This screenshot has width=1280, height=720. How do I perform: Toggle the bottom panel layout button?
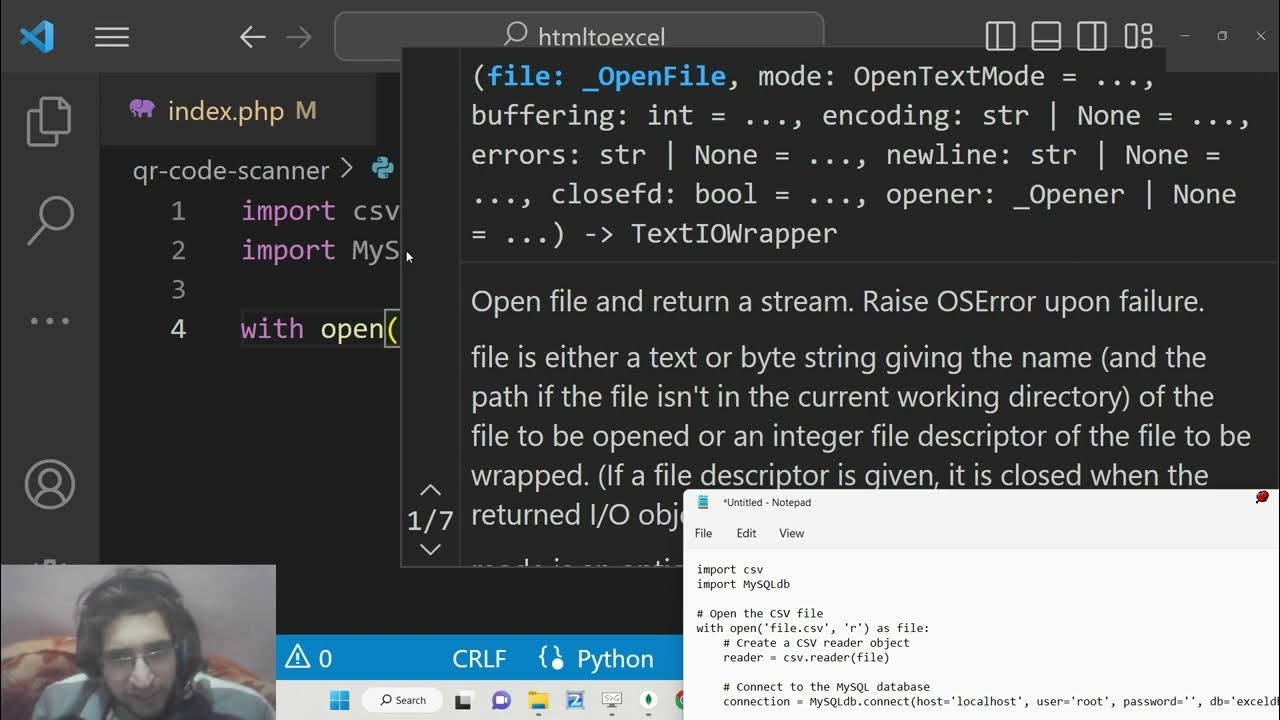click(x=1046, y=37)
